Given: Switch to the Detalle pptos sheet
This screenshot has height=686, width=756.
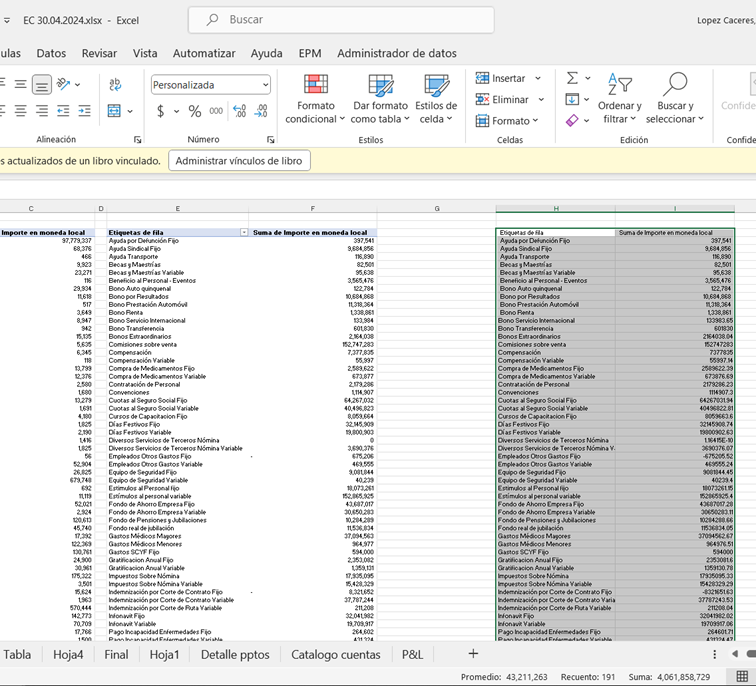Looking at the screenshot, I should (235, 655).
